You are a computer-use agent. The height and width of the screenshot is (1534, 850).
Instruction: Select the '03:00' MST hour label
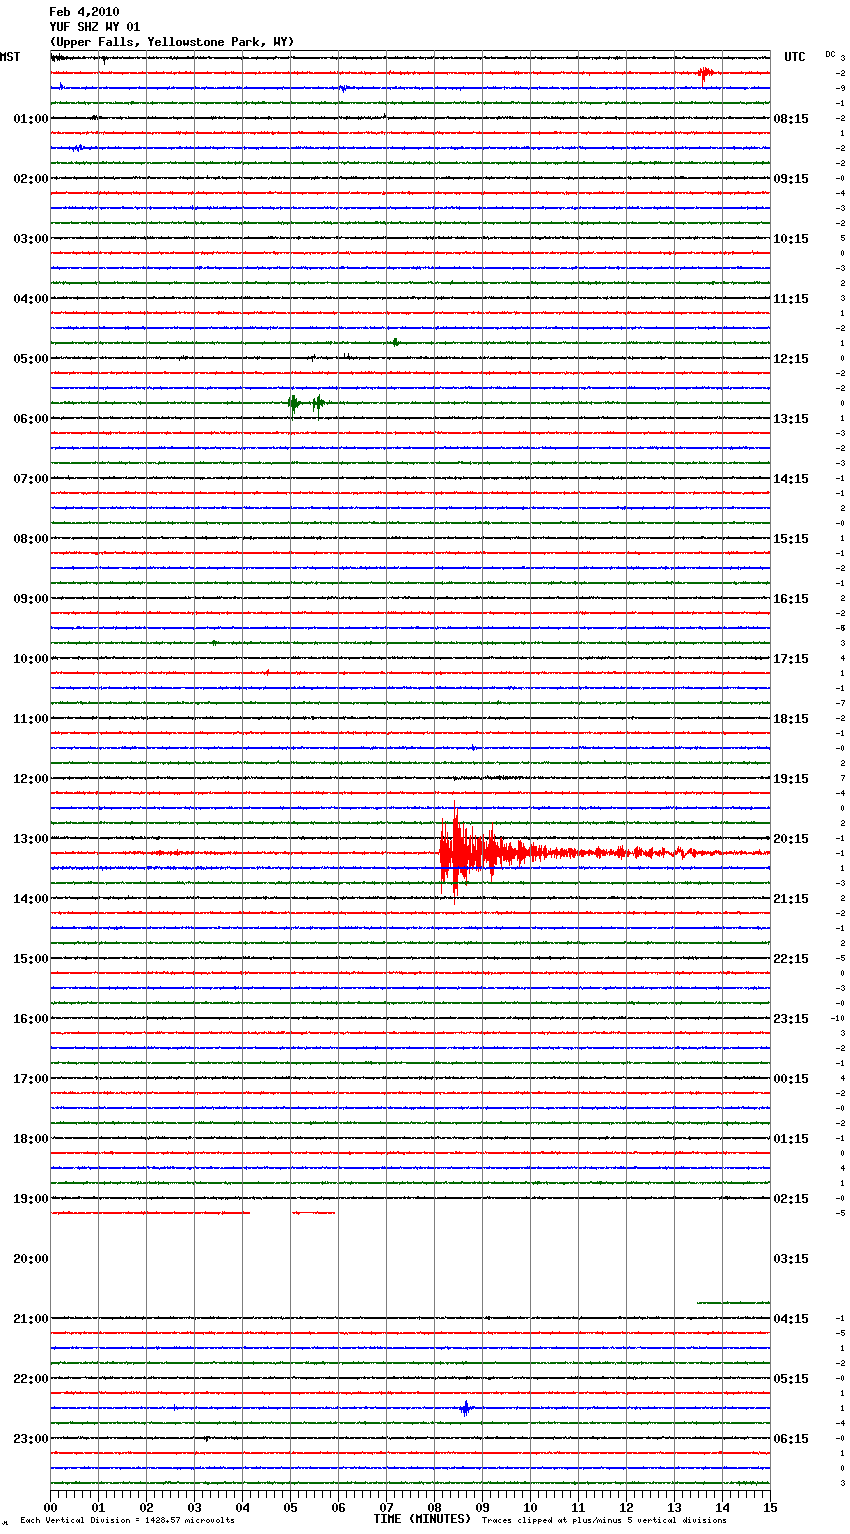[30, 239]
